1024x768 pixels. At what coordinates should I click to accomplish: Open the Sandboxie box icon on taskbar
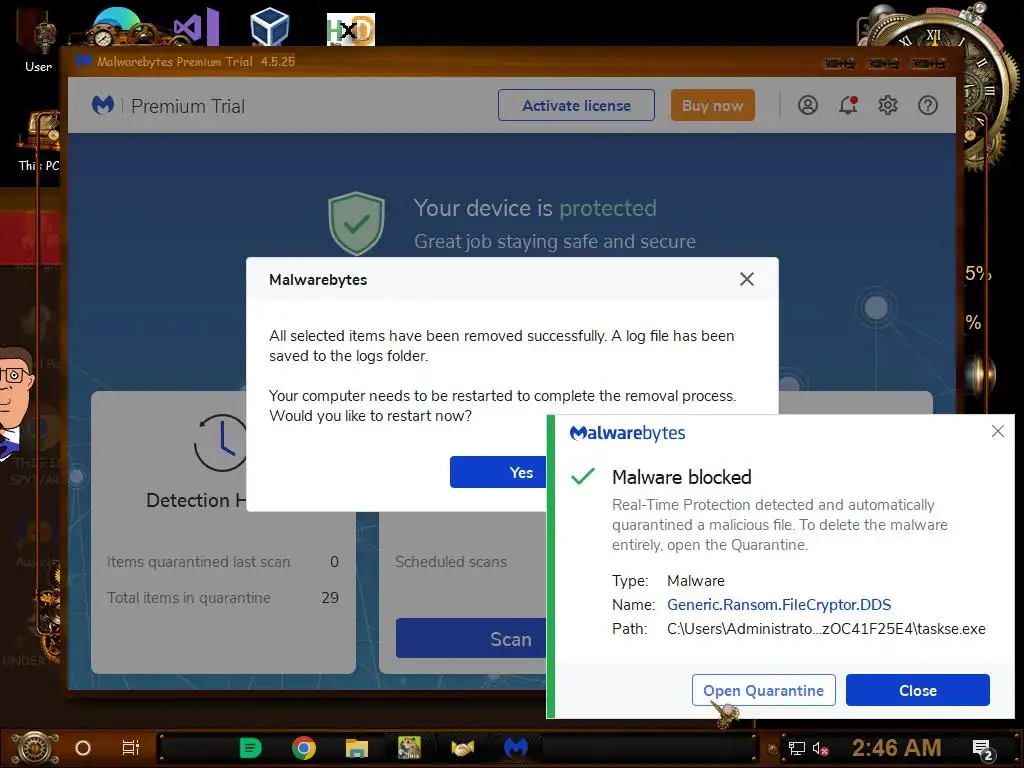(x=409, y=748)
